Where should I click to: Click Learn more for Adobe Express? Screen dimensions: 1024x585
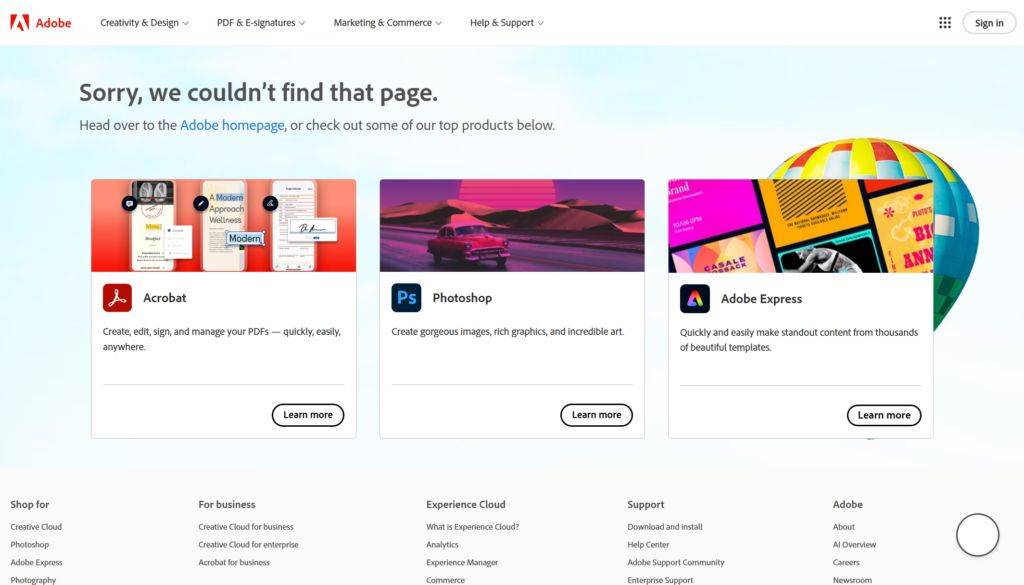coord(884,415)
